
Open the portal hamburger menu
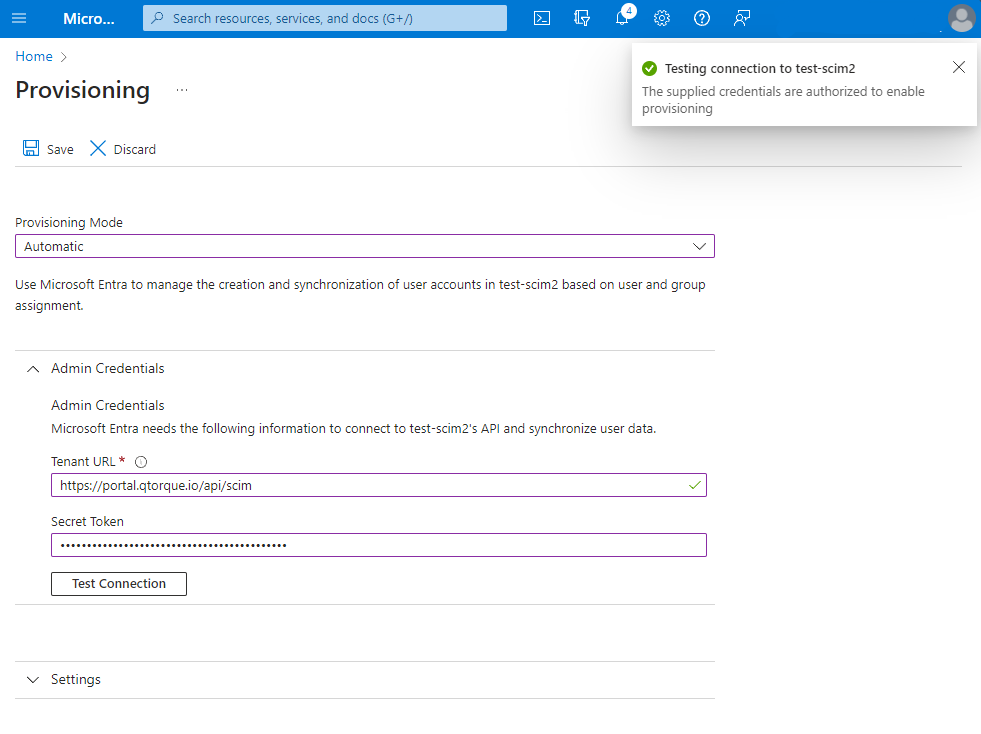pyautogui.click(x=20, y=18)
